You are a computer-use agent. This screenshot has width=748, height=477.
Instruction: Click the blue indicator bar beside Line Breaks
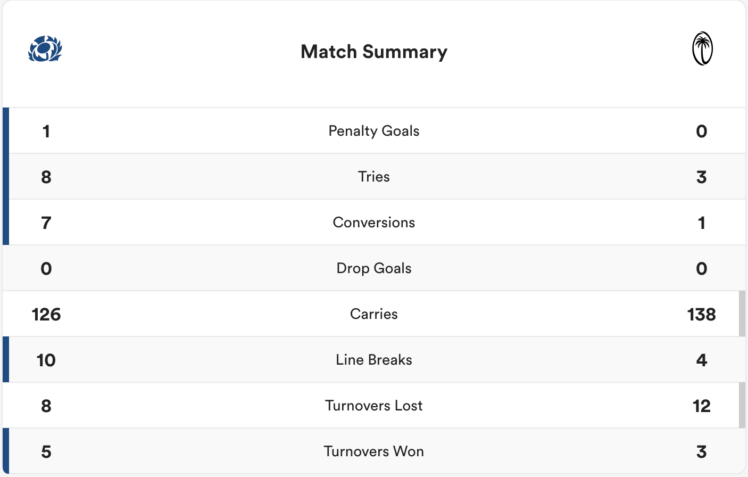point(6,360)
